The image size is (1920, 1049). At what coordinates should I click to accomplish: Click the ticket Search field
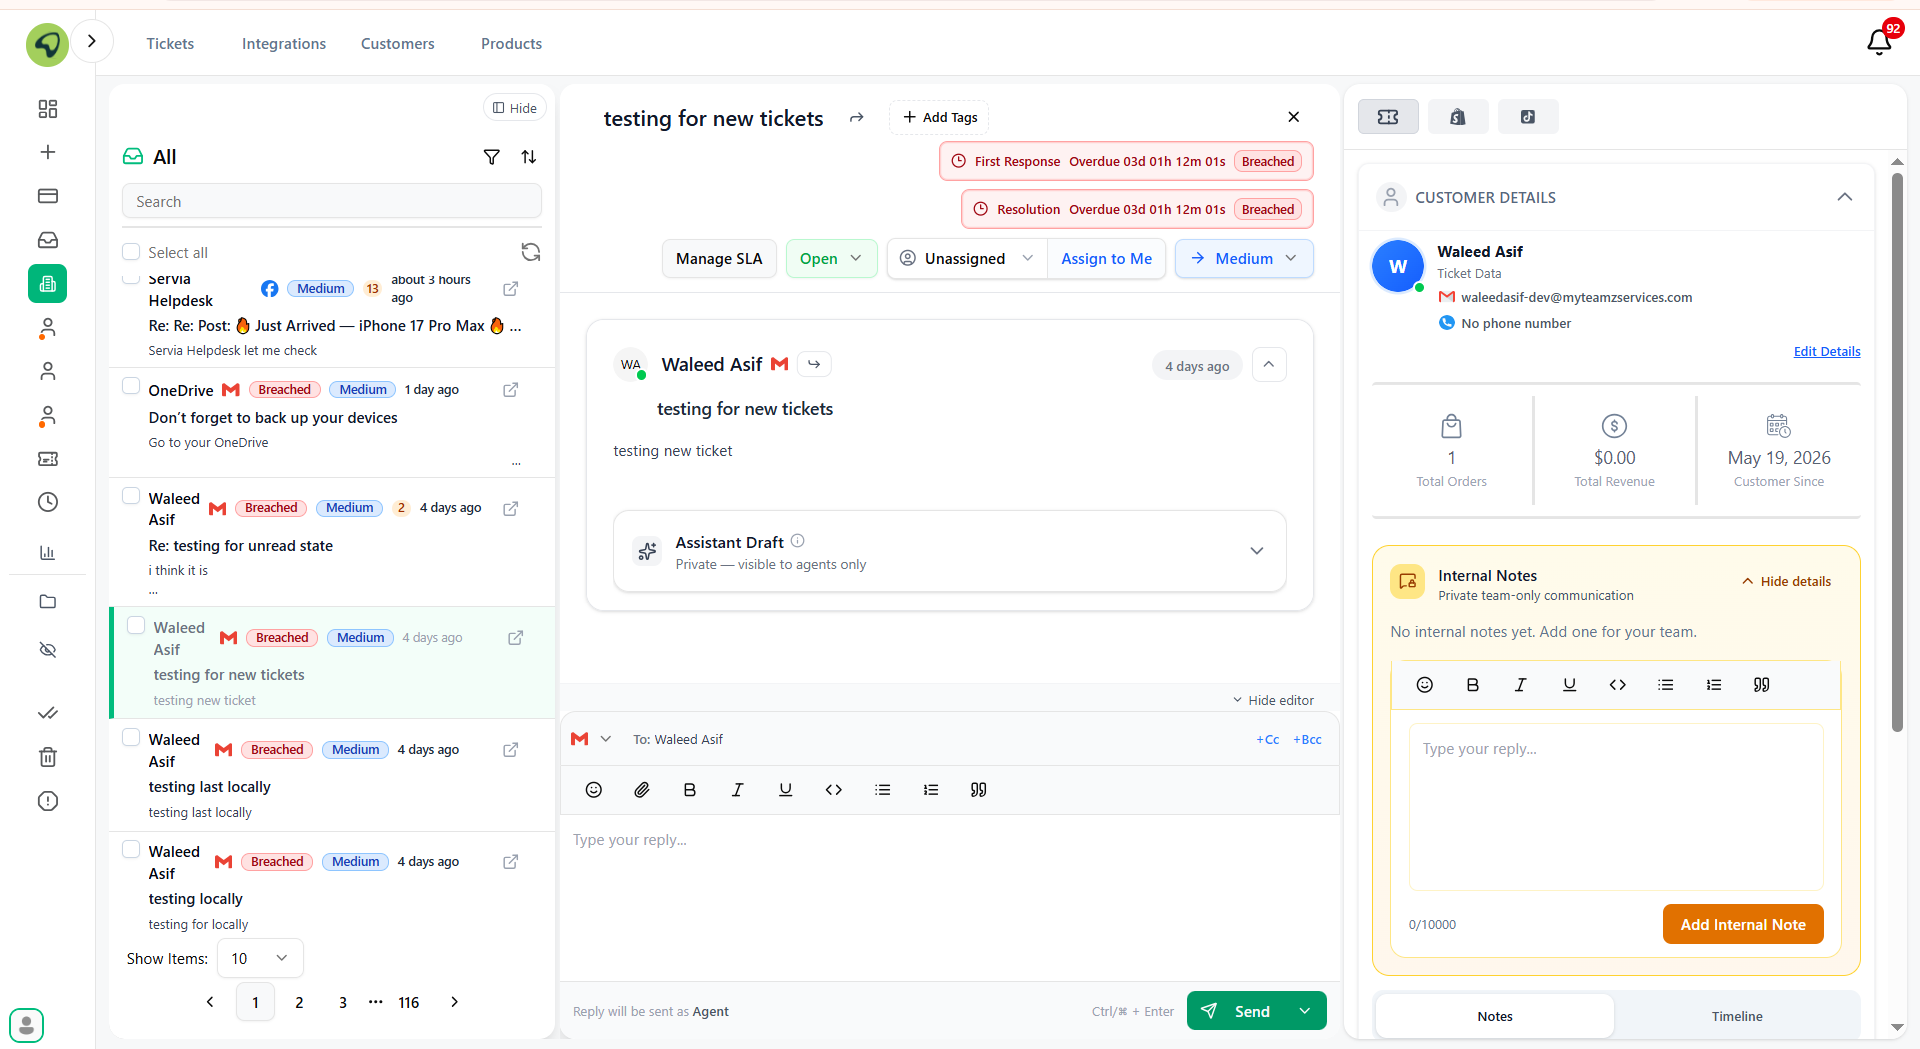332,201
